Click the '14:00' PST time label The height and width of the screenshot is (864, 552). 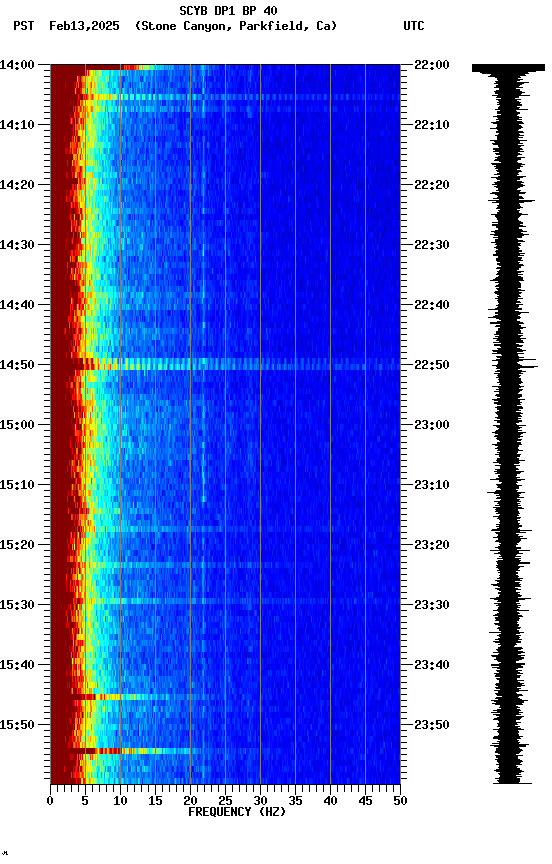[x=17, y=65]
